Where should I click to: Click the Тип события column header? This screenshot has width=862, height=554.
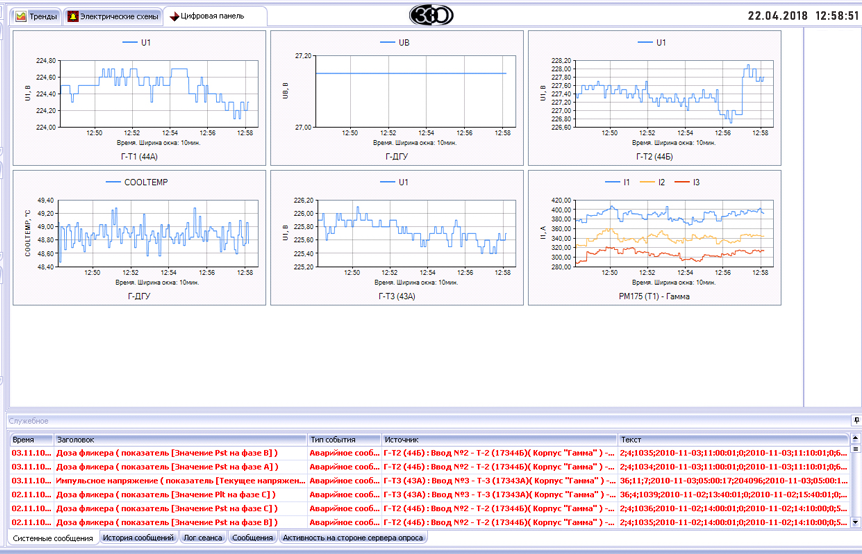pos(344,440)
